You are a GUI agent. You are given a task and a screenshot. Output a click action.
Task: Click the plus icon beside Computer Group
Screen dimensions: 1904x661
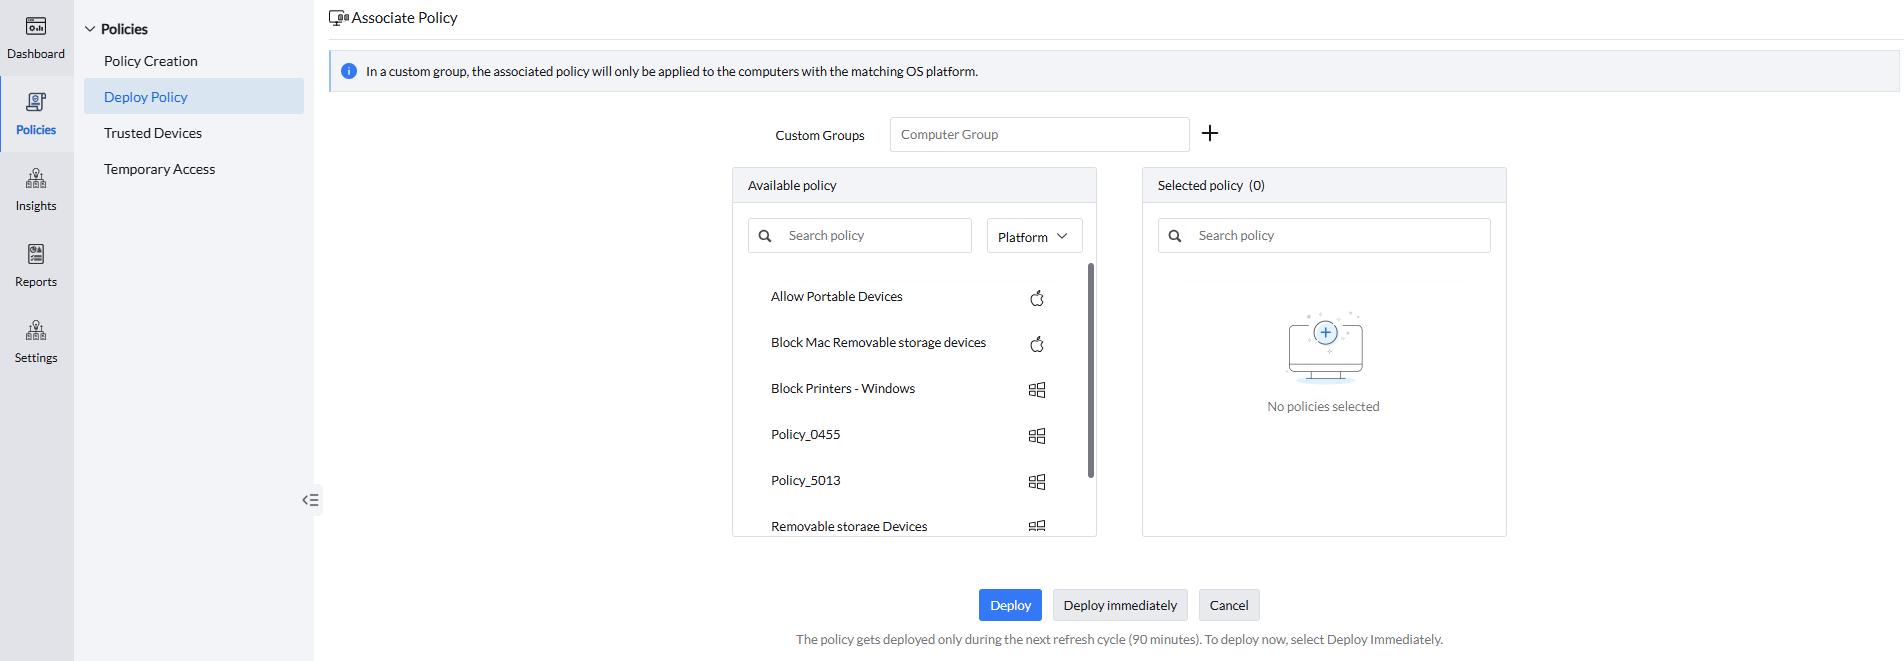pos(1210,134)
